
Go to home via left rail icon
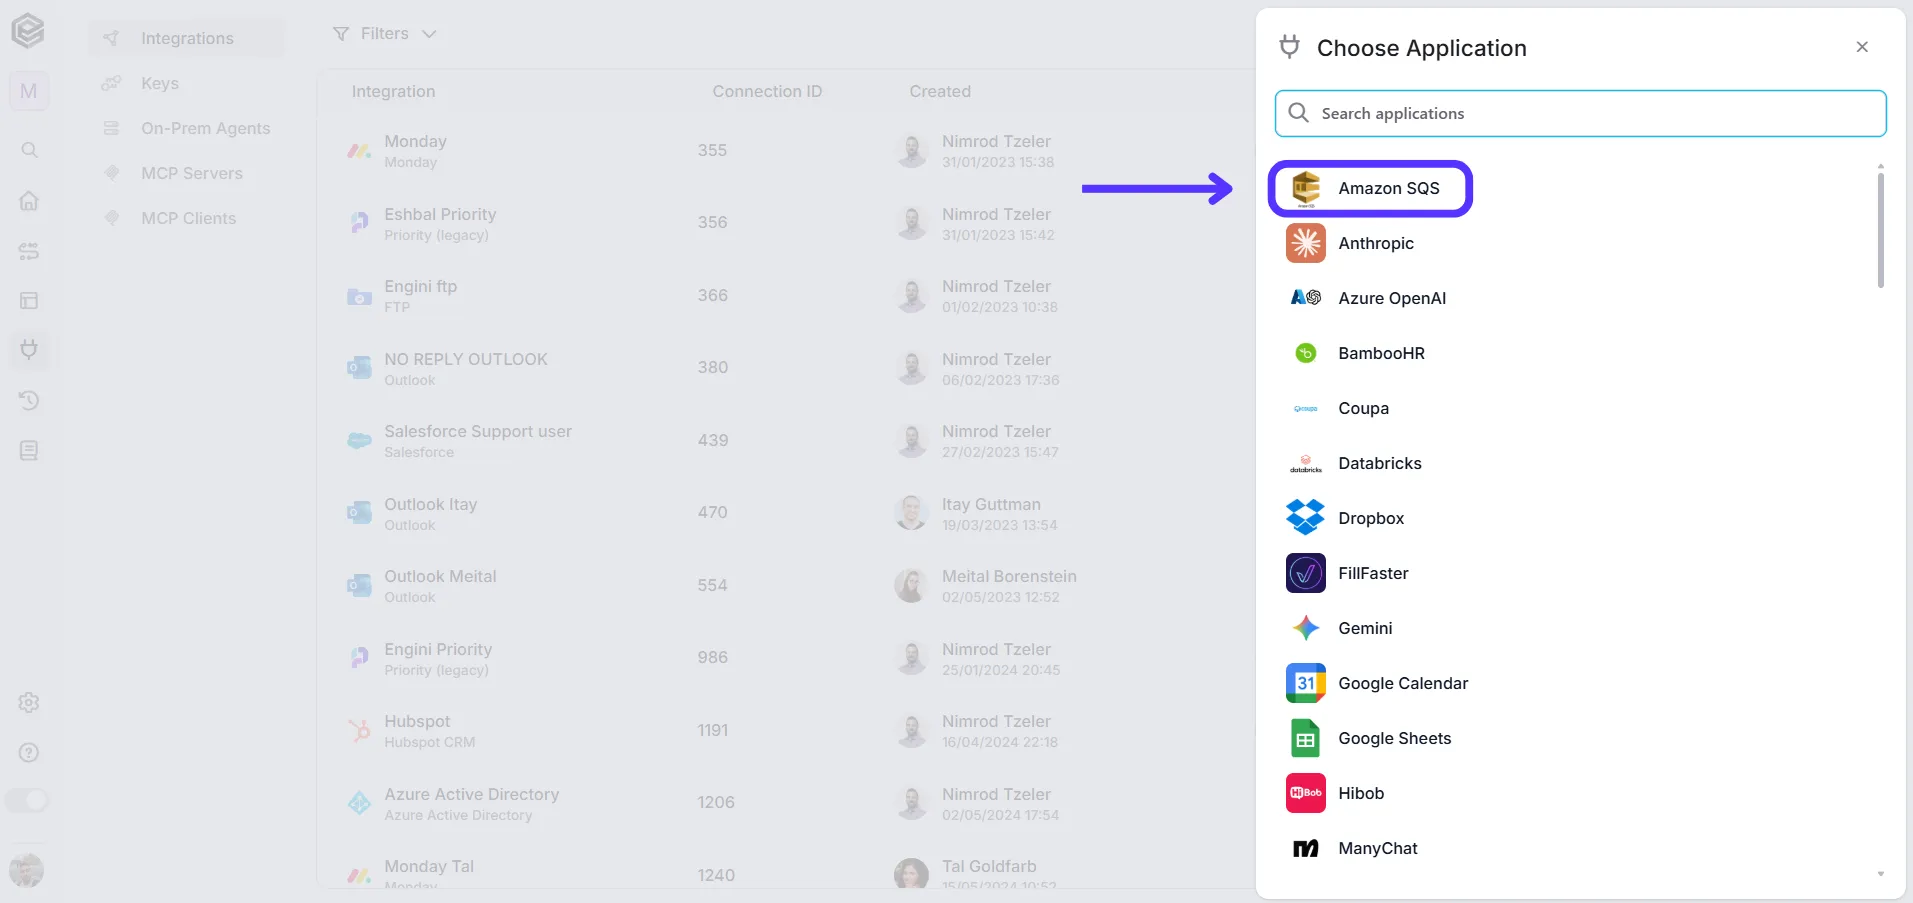[x=29, y=200]
